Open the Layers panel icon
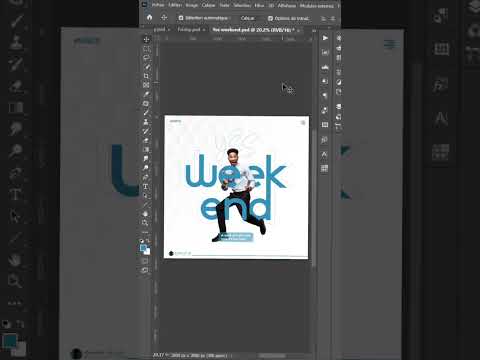This screenshot has width=480, height=360. pyautogui.click(x=339, y=107)
